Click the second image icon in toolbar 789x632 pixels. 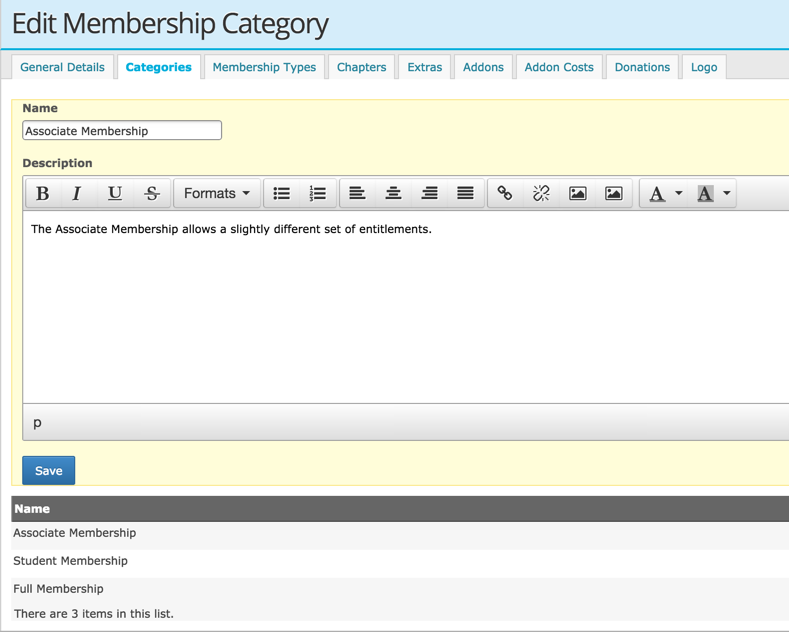[614, 193]
